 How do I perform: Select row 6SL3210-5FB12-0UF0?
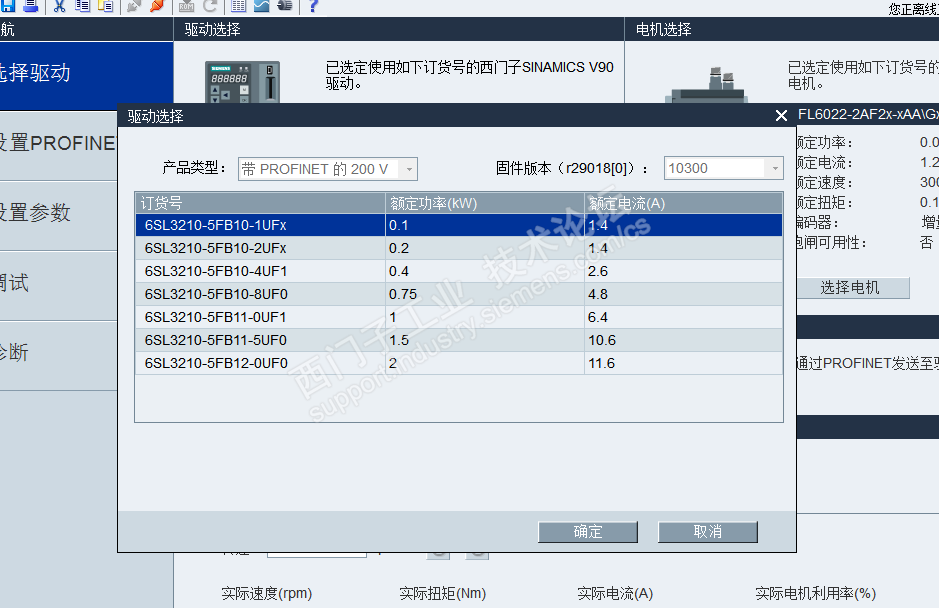pyautogui.click(x=459, y=363)
